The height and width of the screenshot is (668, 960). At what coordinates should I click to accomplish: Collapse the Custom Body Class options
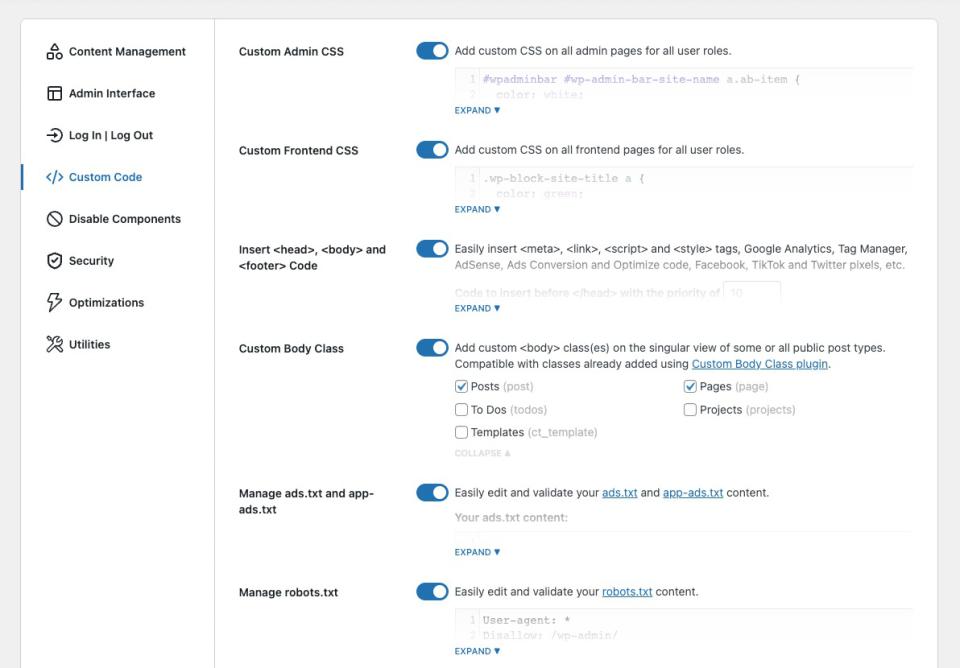pos(482,454)
